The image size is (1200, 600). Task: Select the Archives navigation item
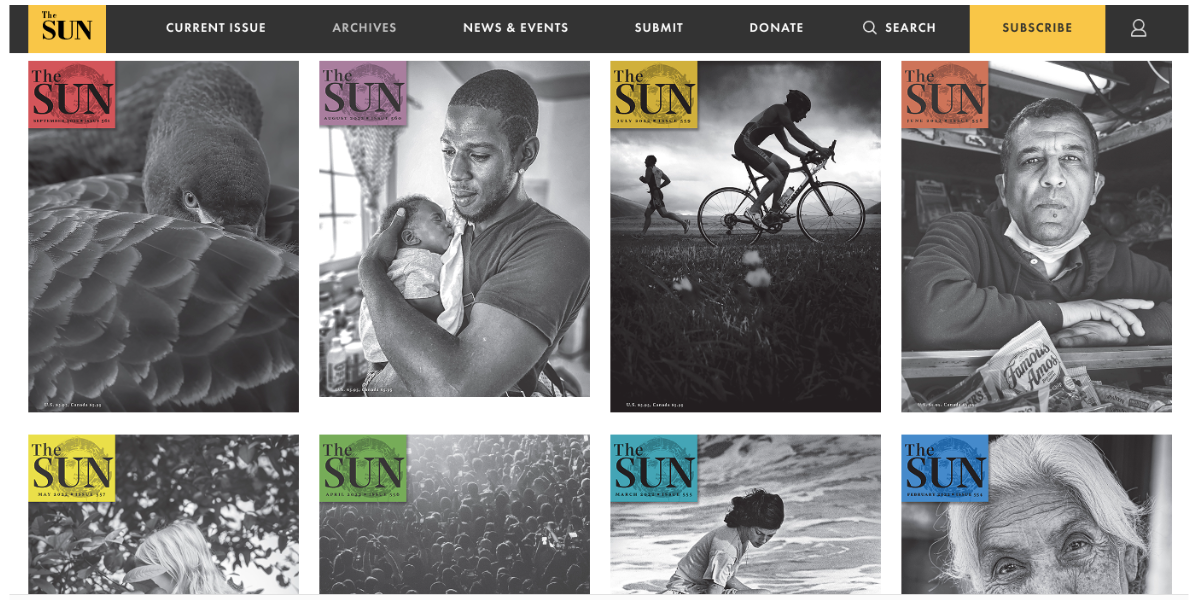tap(364, 28)
